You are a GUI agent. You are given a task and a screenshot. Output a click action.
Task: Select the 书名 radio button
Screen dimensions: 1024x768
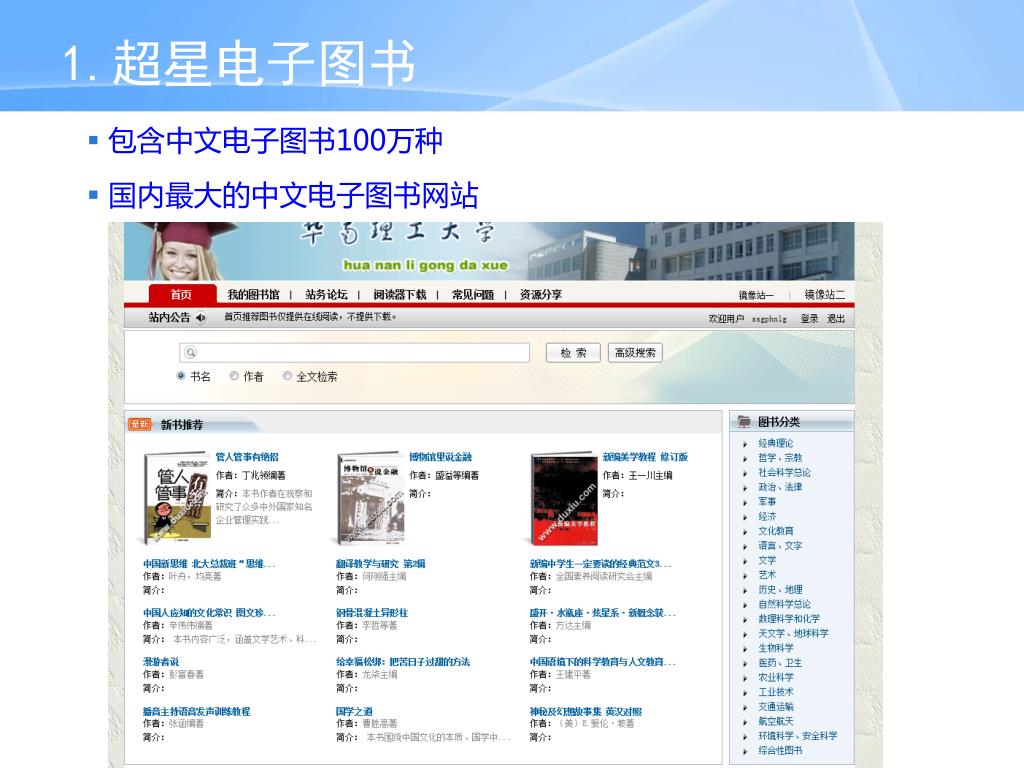coord(181,376)
